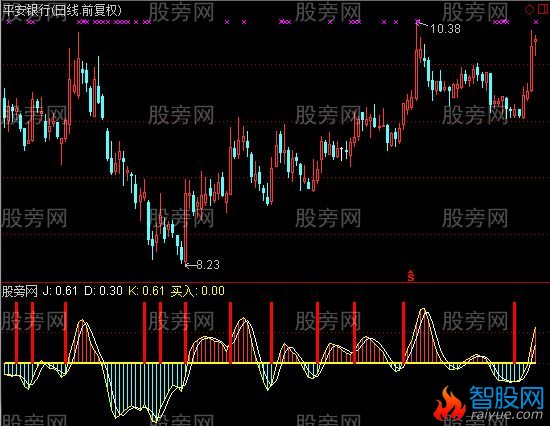This screenshot has width=550, height=426.
Task: Click the red S marker above indicator panel
Action: [x=411, y=276]
